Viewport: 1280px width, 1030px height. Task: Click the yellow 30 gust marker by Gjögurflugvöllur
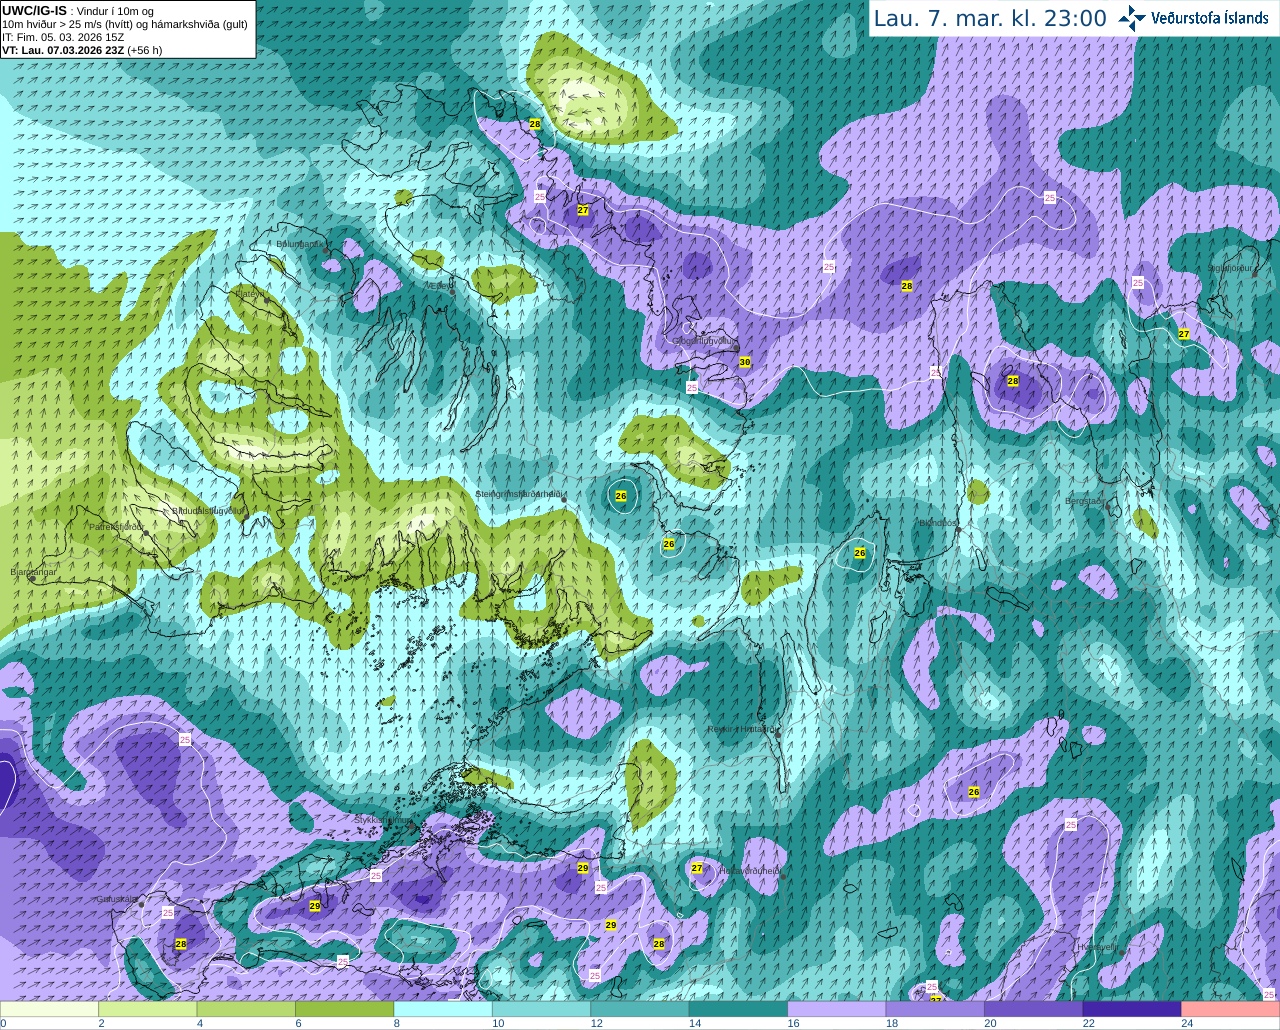tap(745, 362)
